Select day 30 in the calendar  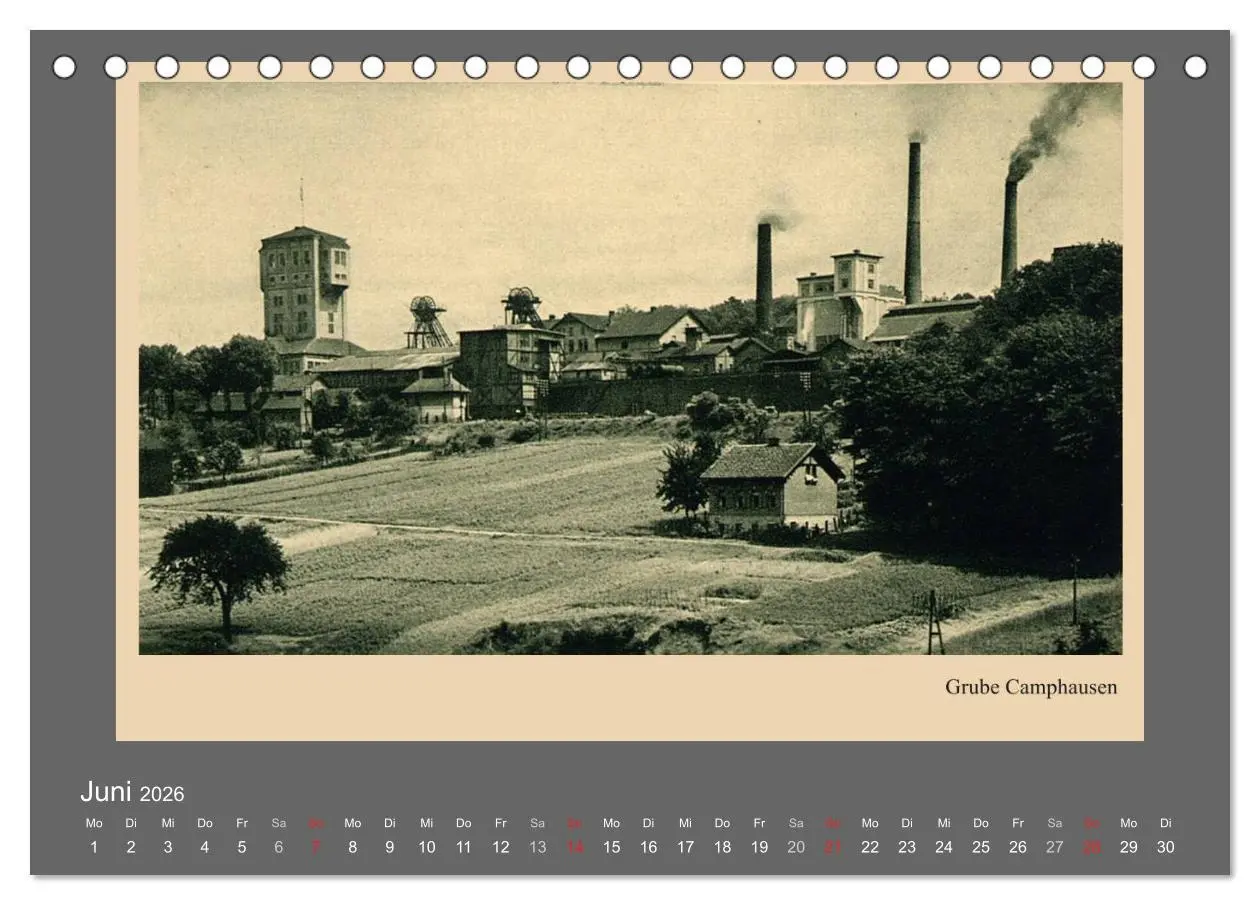click(1166, 847)
